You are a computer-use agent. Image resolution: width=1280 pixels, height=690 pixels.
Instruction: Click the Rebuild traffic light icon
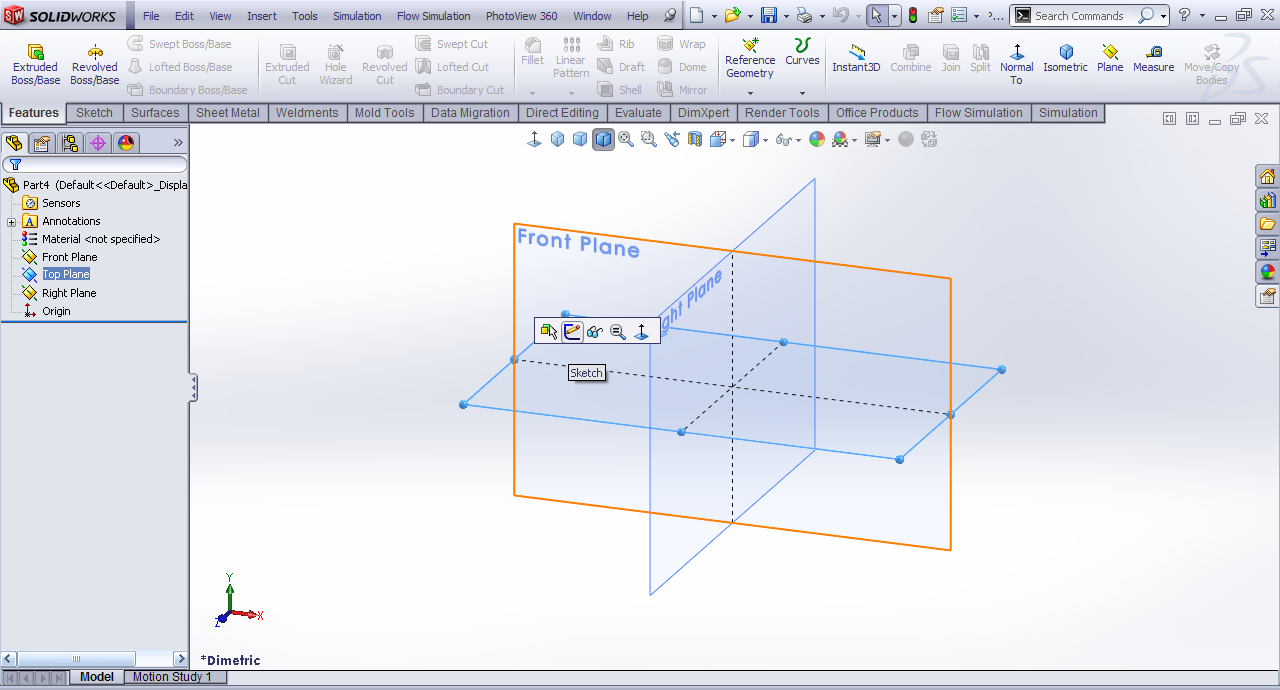click(912, 16)
